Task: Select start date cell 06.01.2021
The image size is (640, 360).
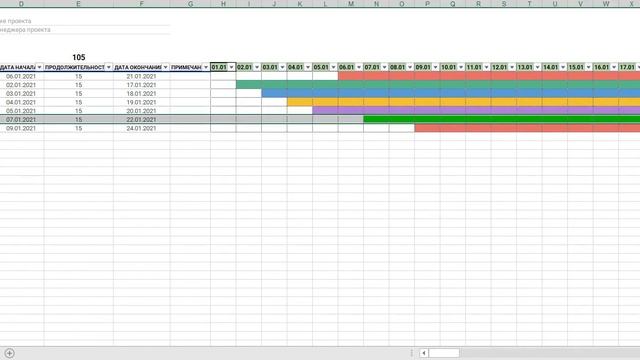Action: point(22,76)
